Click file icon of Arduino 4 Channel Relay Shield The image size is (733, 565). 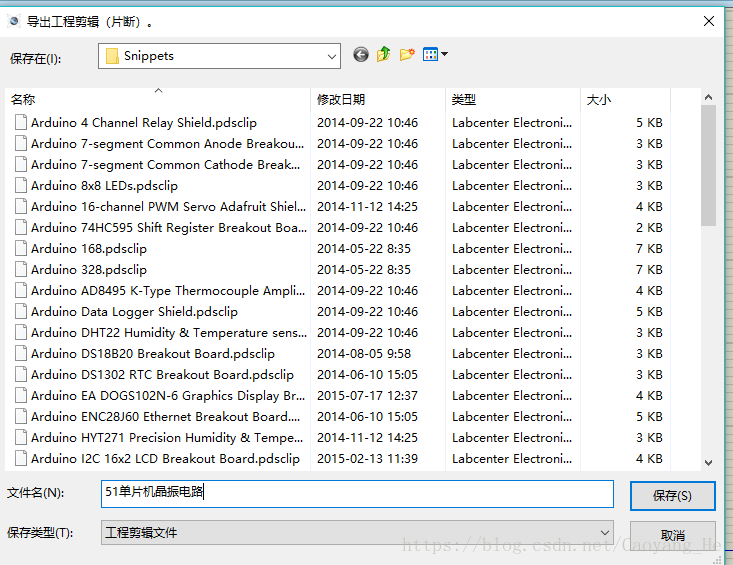21,122
